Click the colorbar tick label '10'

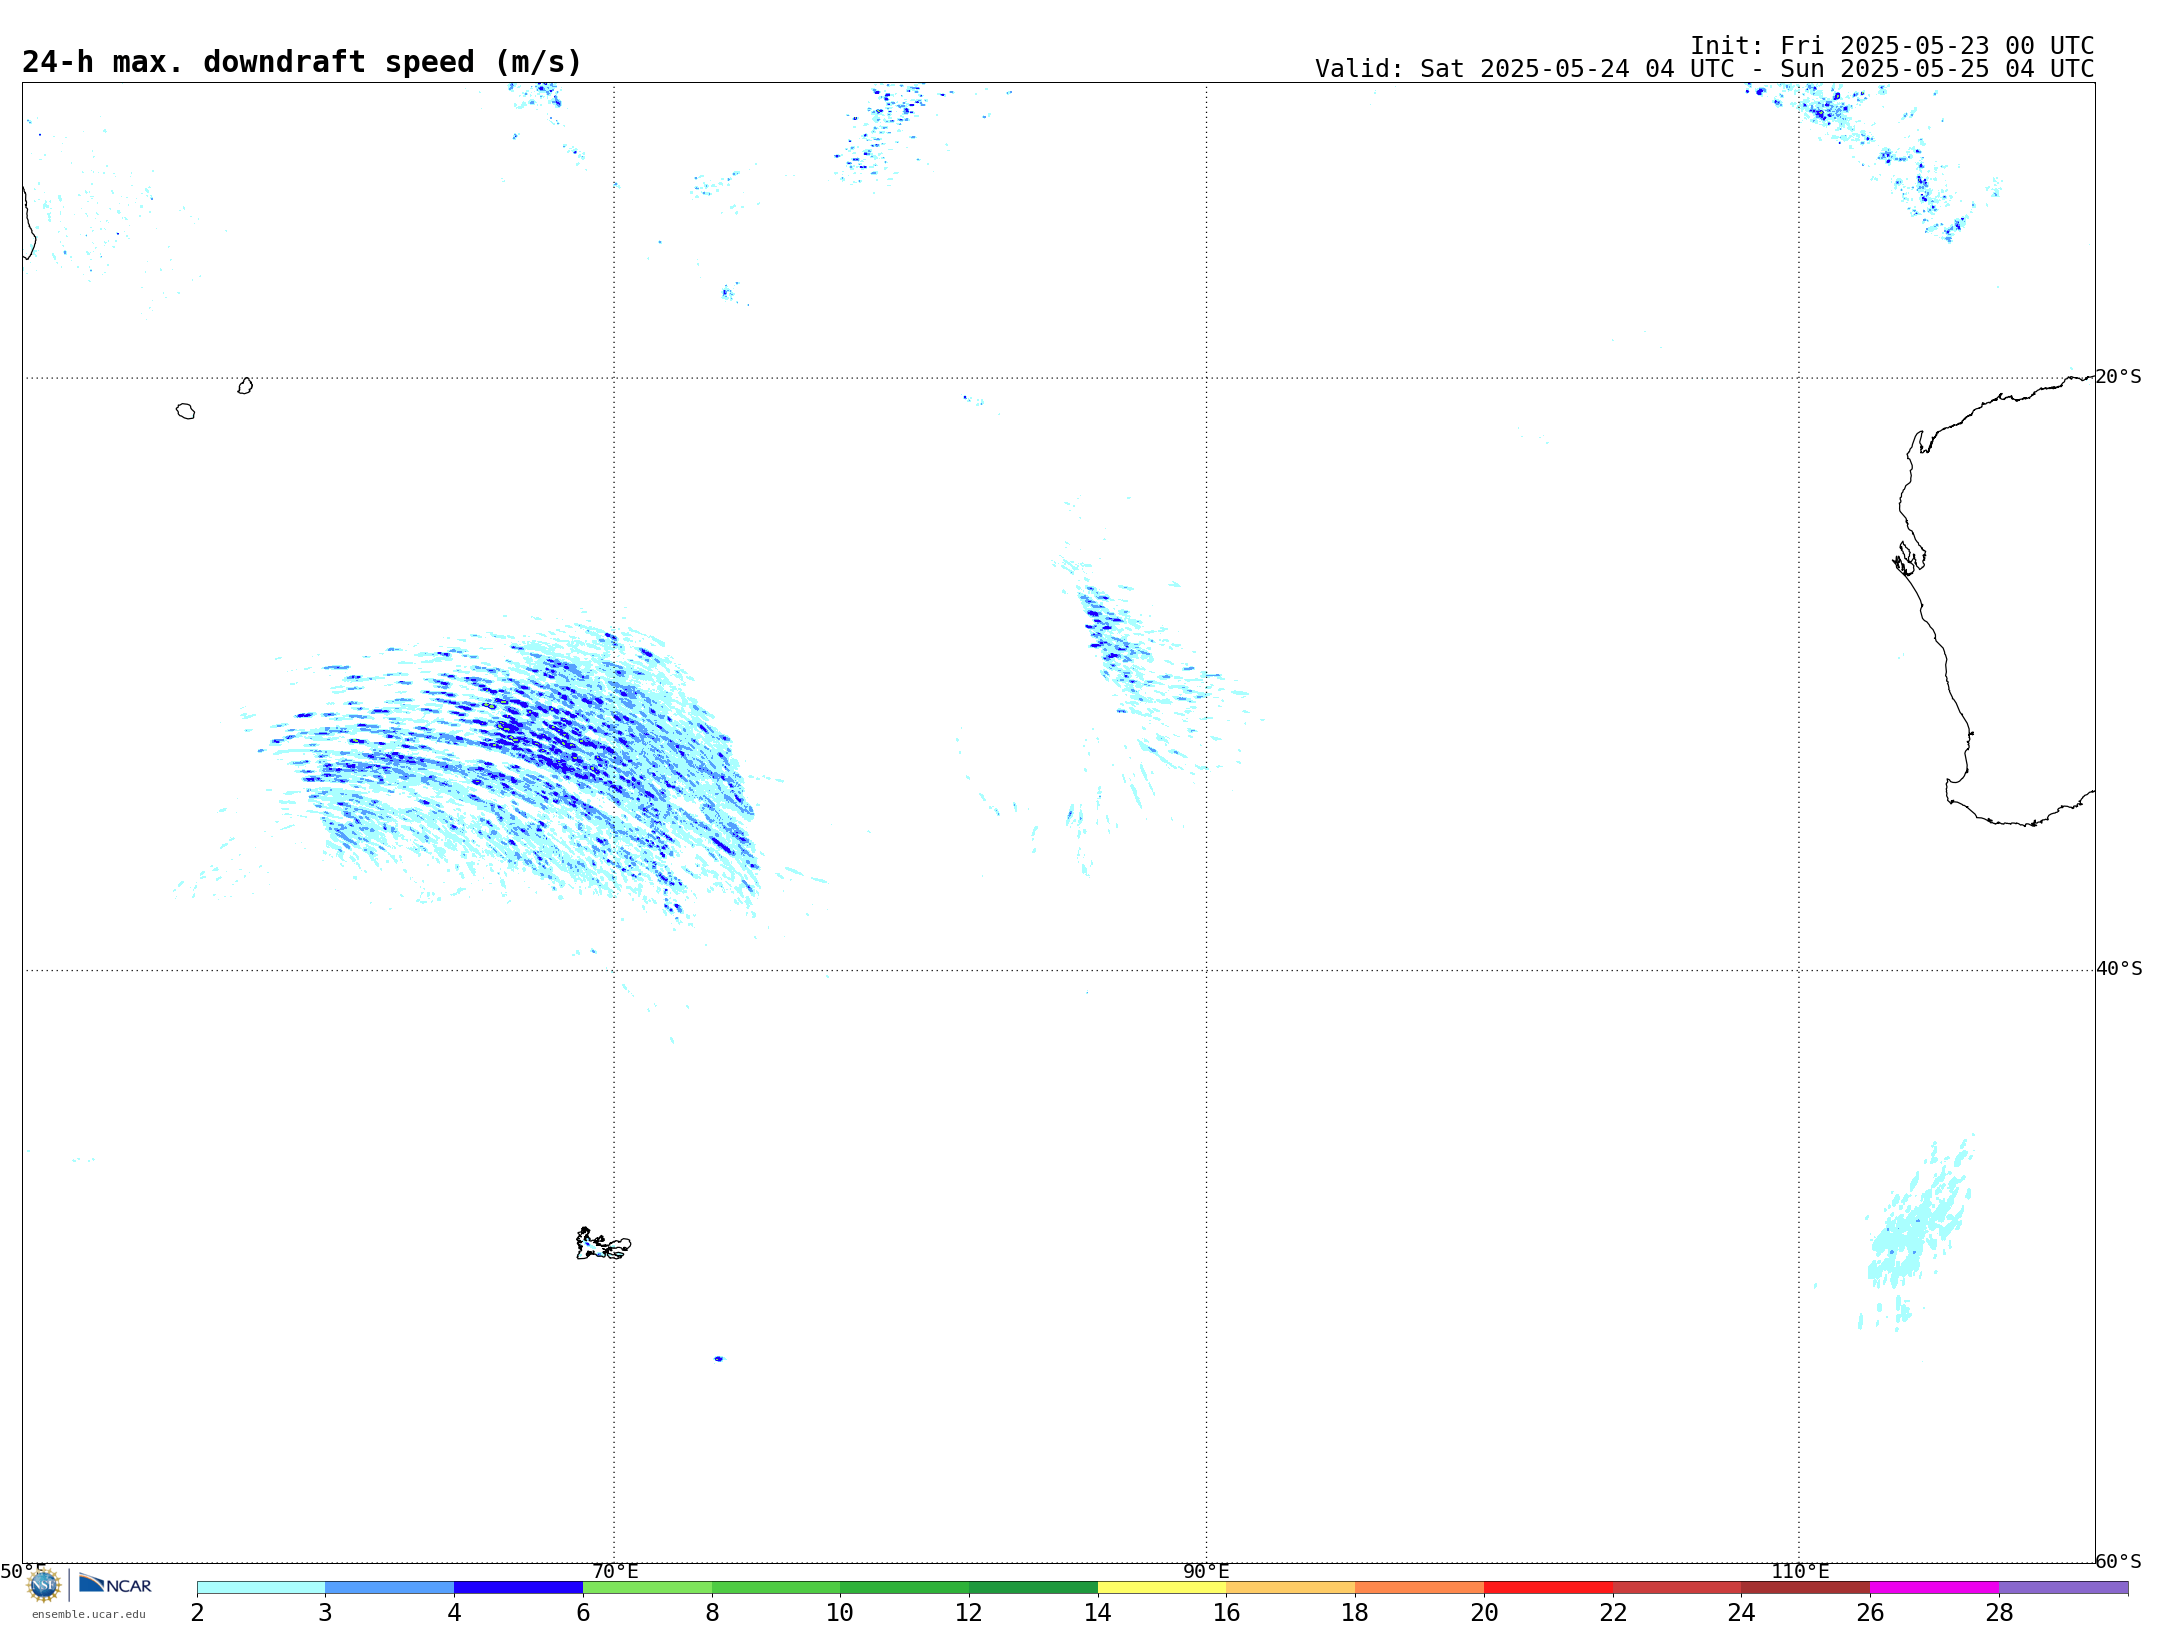(840, 1613)
